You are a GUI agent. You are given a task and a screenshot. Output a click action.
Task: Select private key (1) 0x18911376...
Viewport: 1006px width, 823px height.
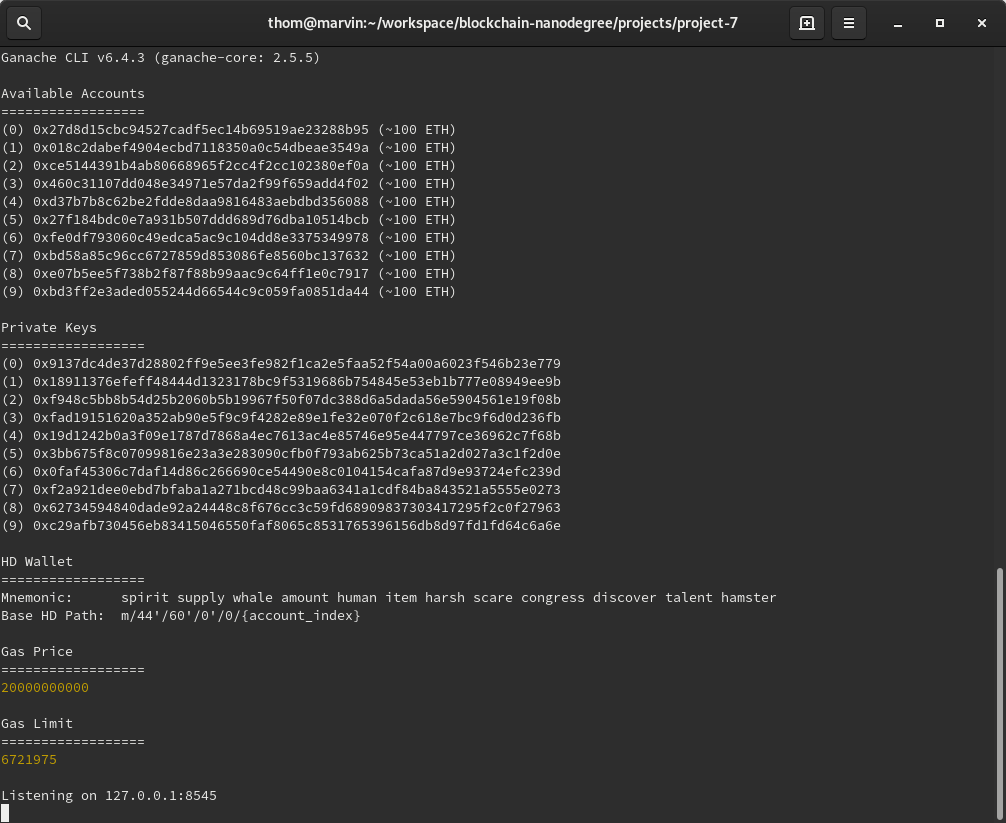(296, 382)
